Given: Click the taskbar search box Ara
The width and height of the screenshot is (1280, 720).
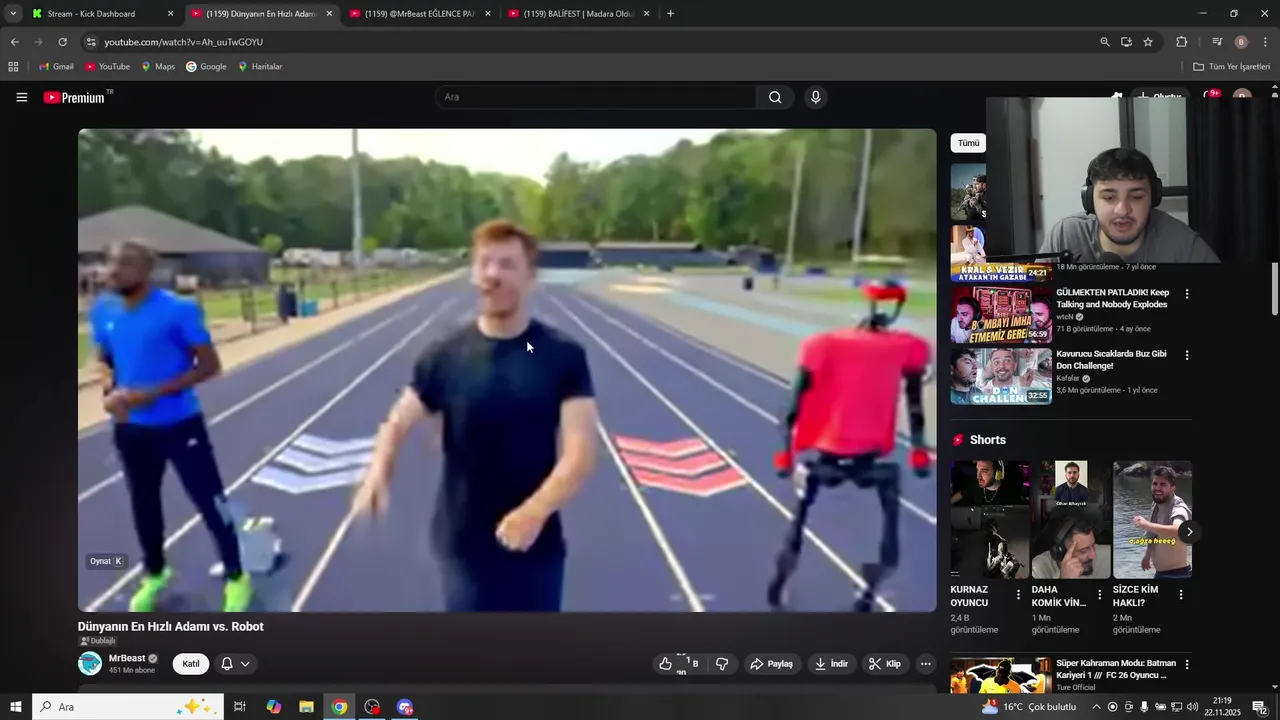Looking at the screenshot, I should coord(128,707).
